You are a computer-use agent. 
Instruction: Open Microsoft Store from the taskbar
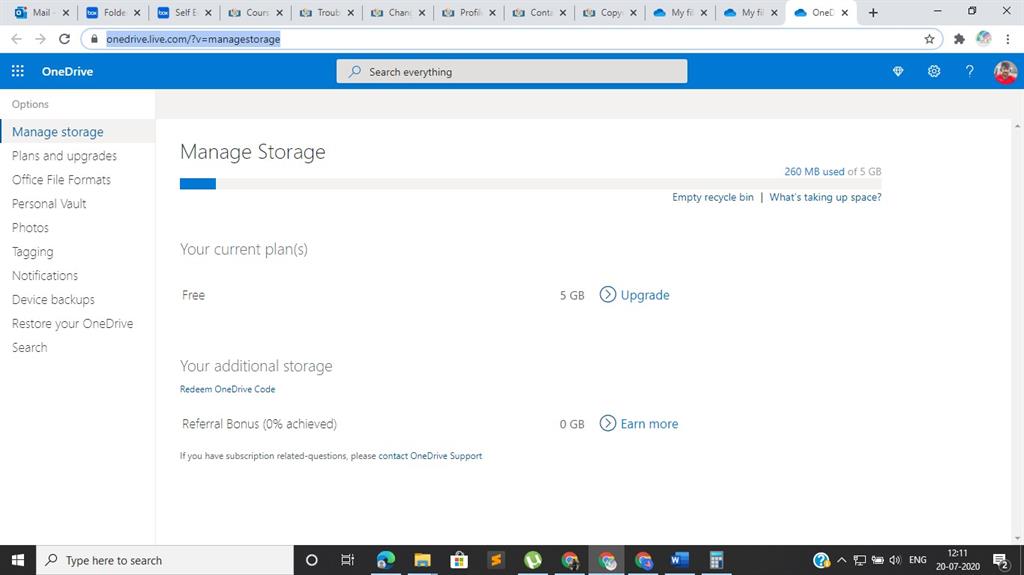(x=459, y=560)
